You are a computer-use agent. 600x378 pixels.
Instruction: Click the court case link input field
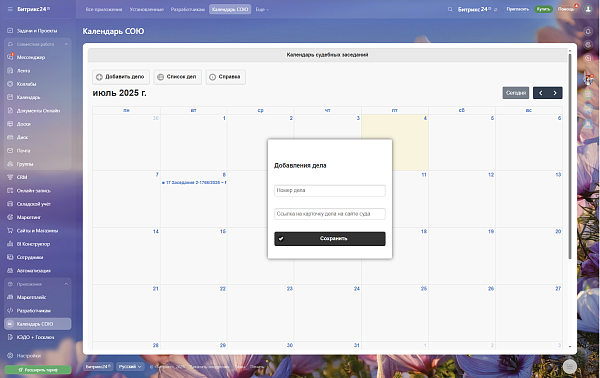point(330,214)
